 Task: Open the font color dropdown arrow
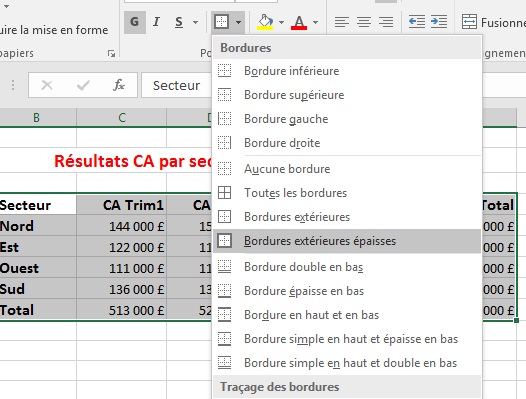click(x=315, y=22)
